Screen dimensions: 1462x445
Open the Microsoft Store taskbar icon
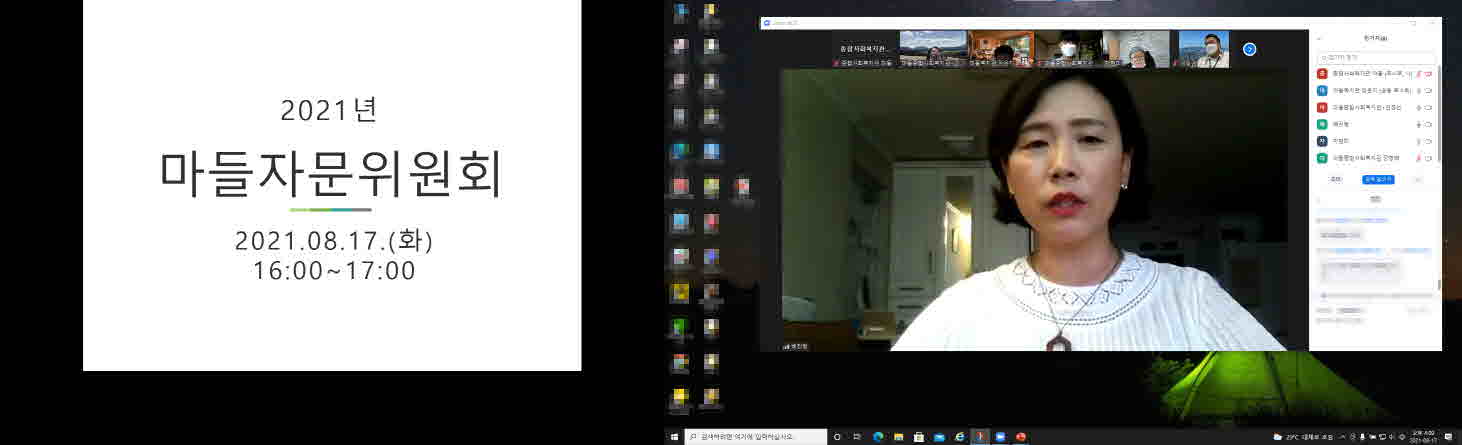coord(918,437)
